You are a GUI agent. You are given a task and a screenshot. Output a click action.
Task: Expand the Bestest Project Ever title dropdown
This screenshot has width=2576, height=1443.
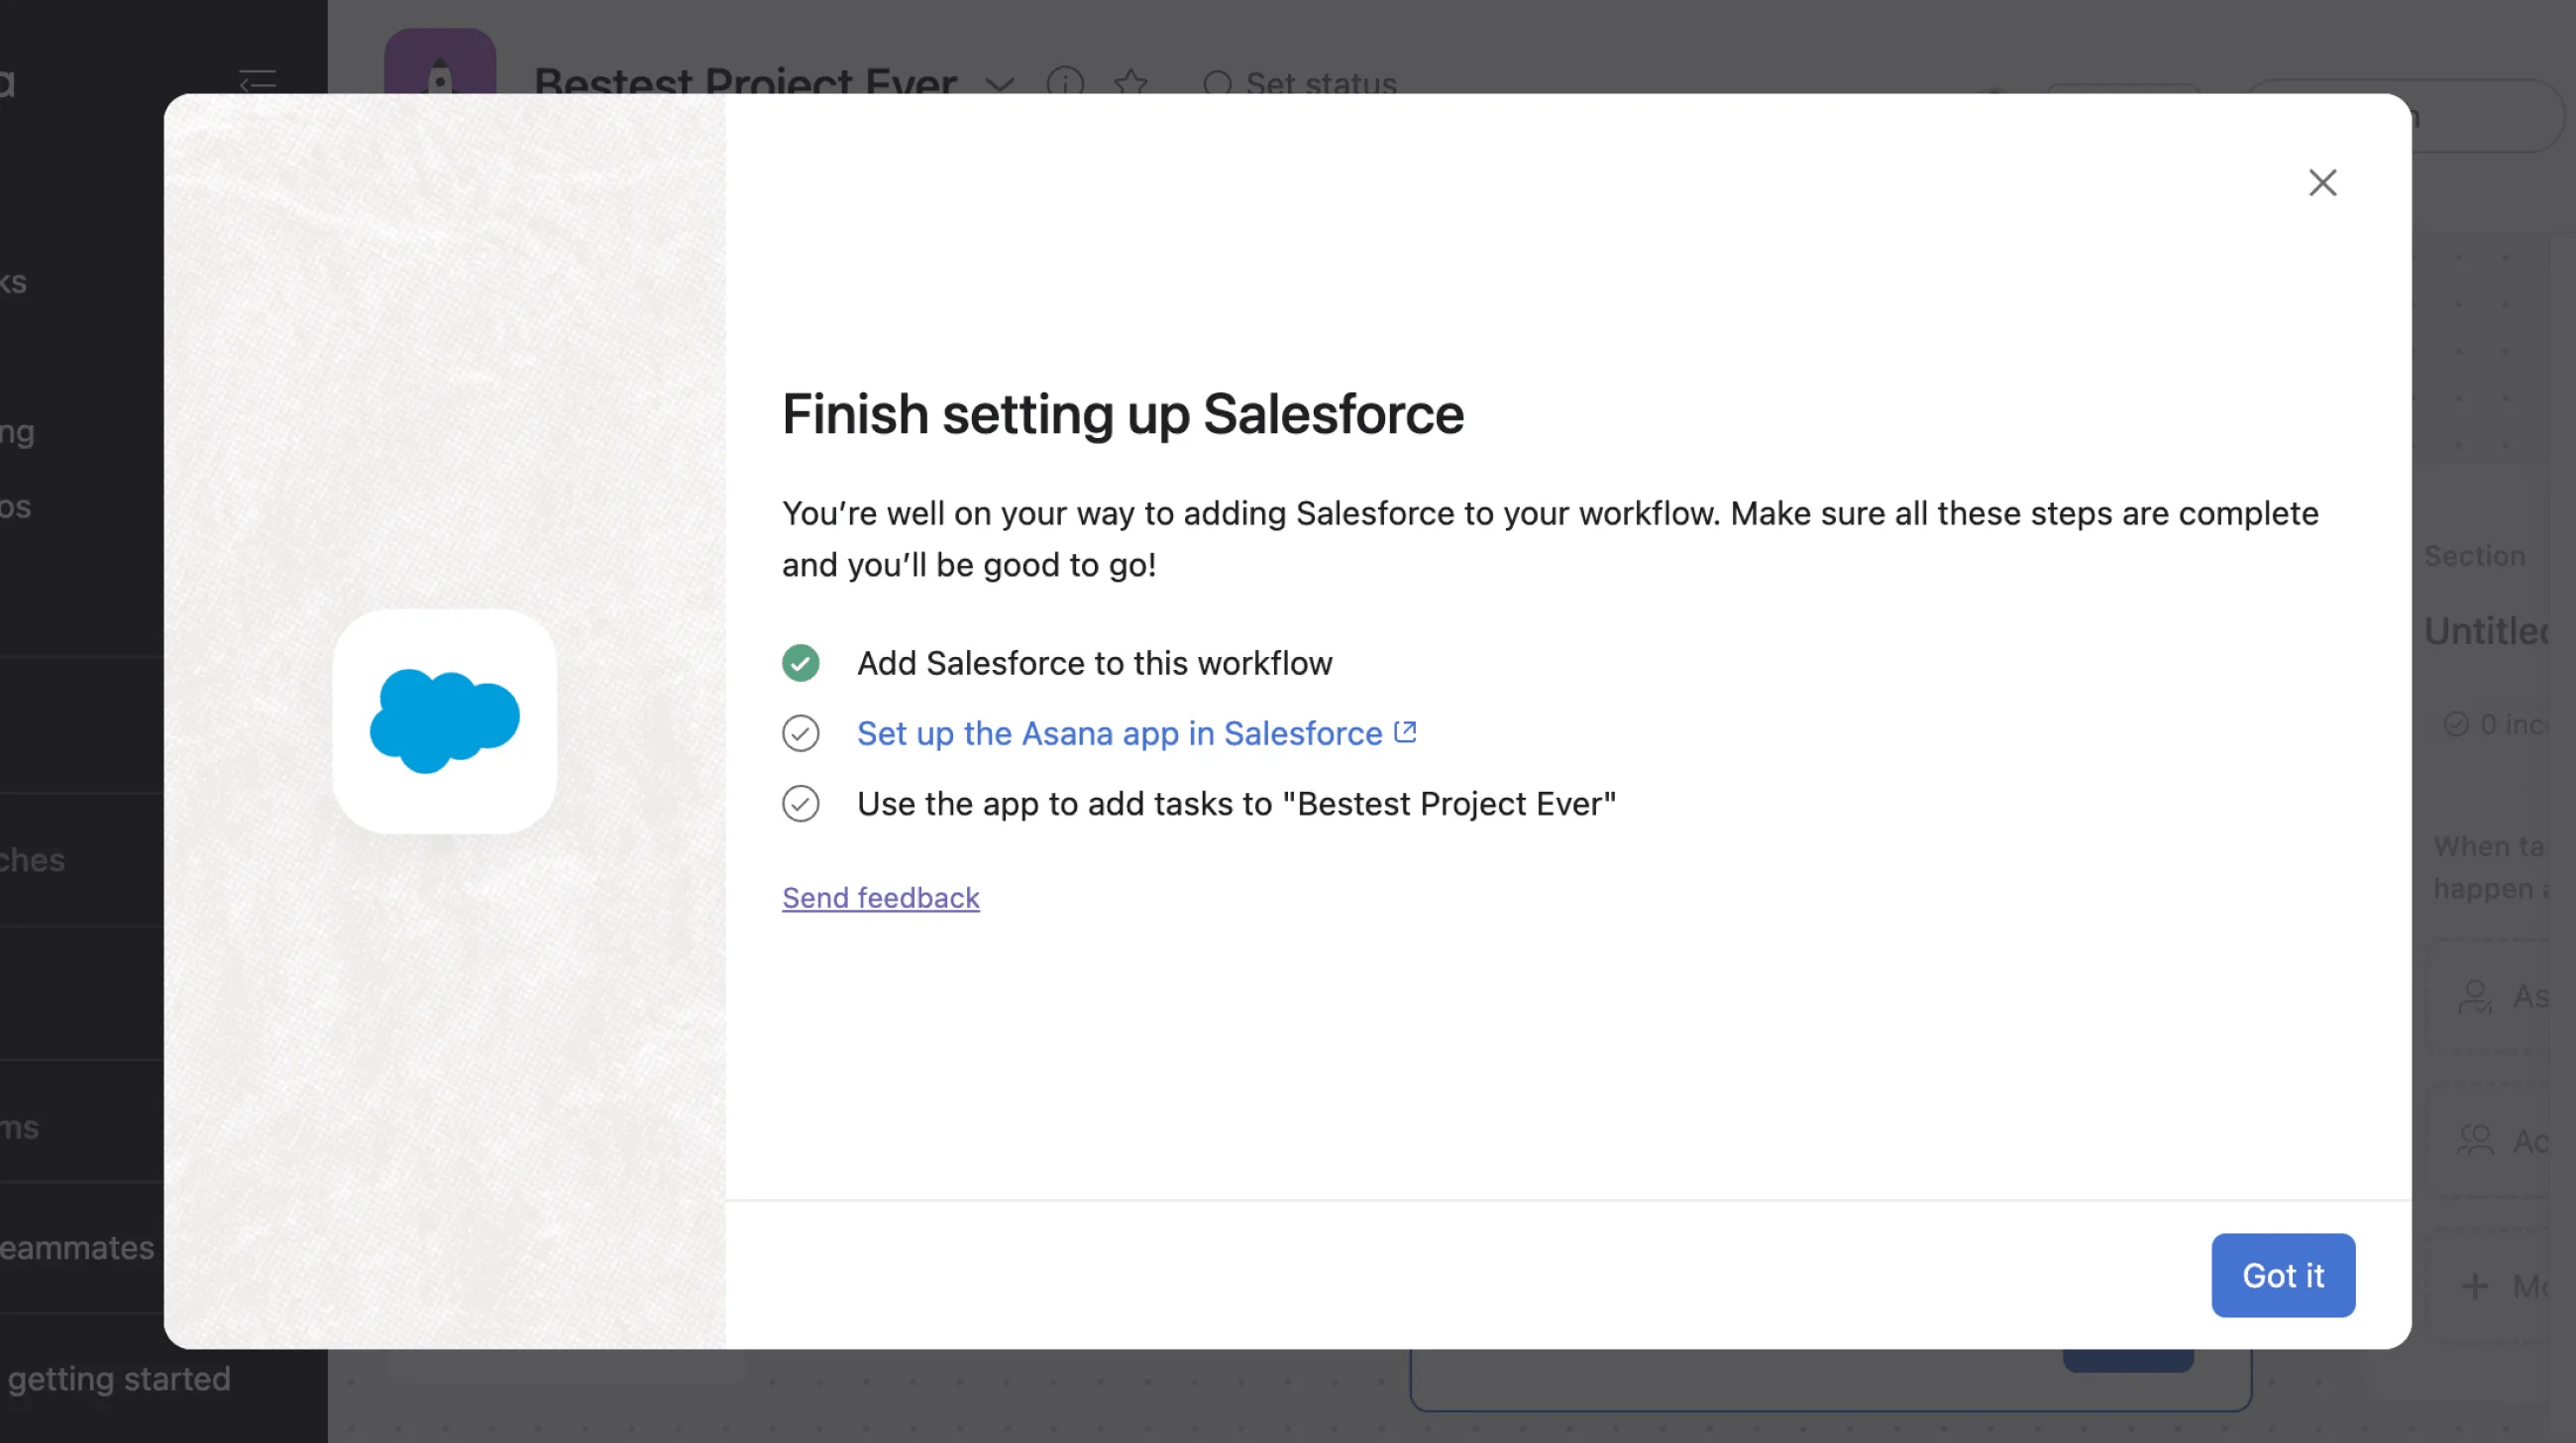coord(1000,86)
